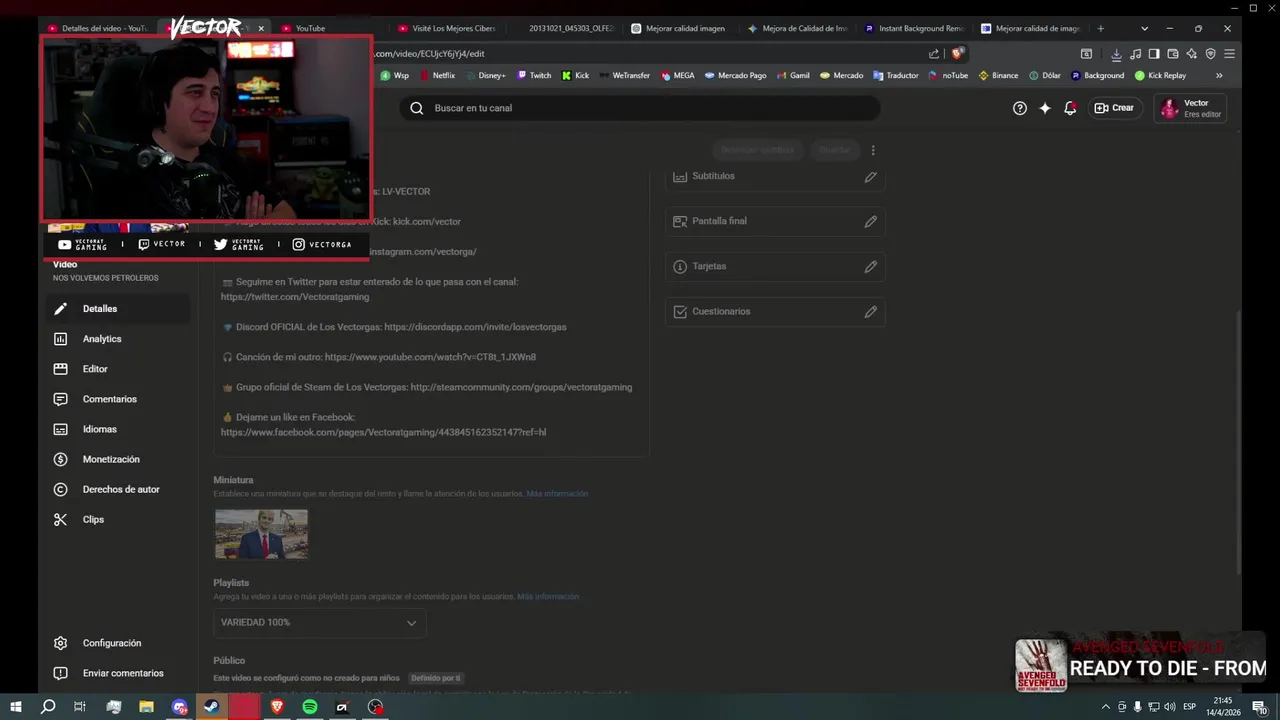Open the Traductor bookmark
This screenshot has height=720, width=1280.
[x=896, y=75]
